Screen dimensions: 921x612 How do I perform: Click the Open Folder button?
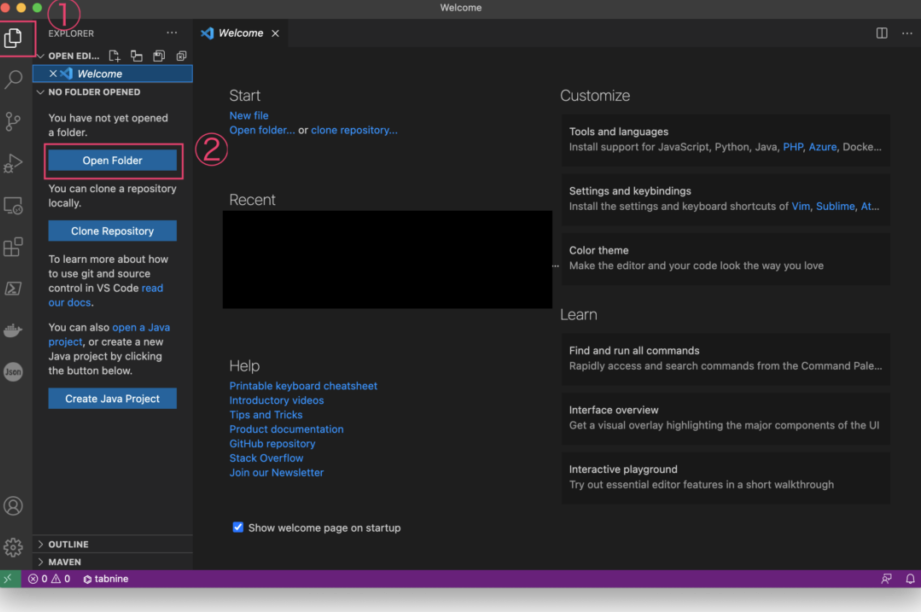click(112, 160)
